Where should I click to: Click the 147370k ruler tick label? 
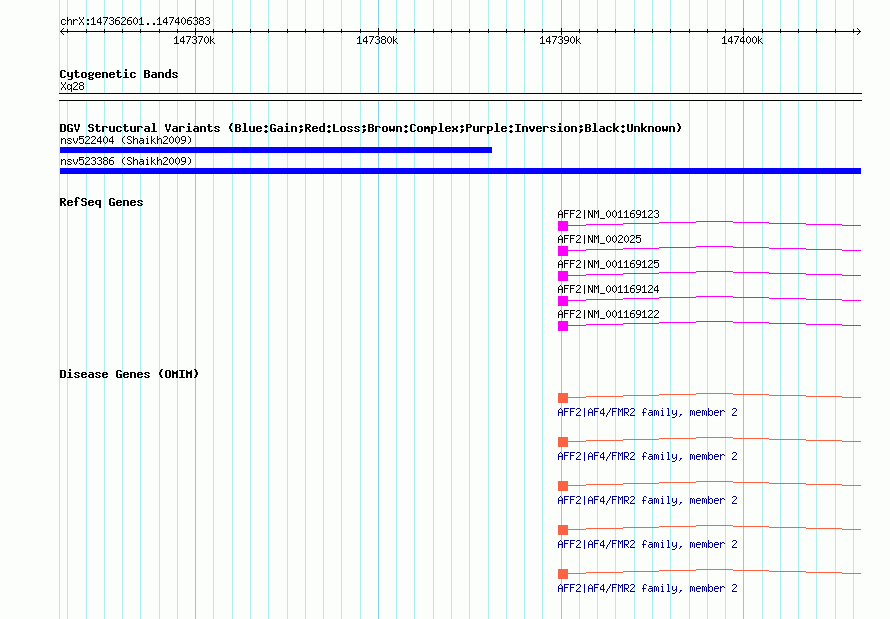click(x=194, y=41)
